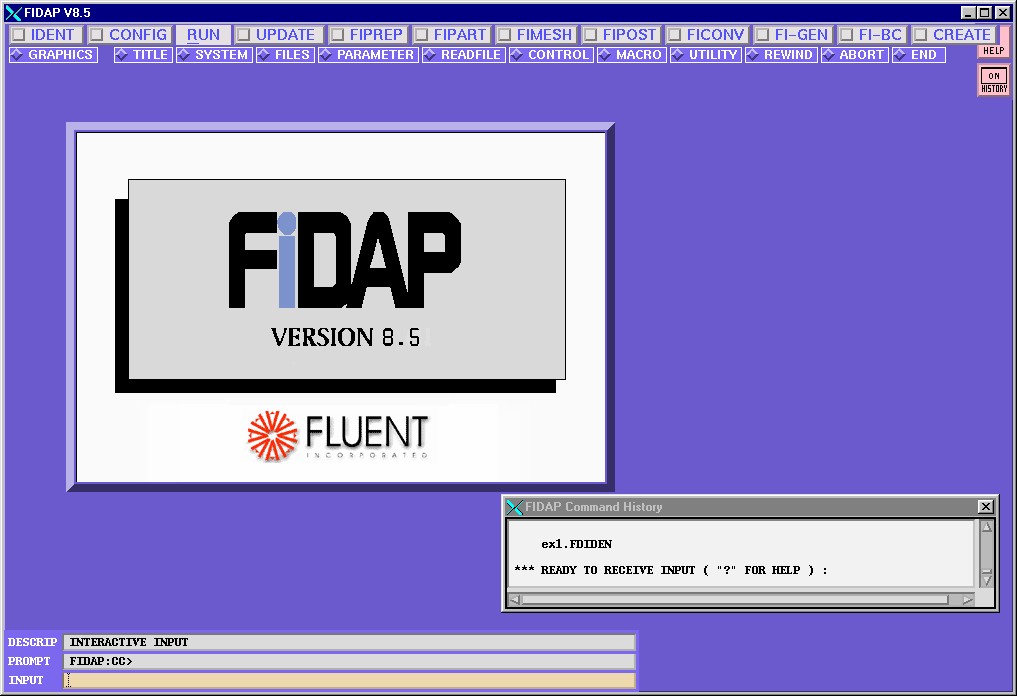The height and width of the screenshot is (696, 1017).
Task: Enable the FIPREP module checkbox
Action: pos(337,35)
